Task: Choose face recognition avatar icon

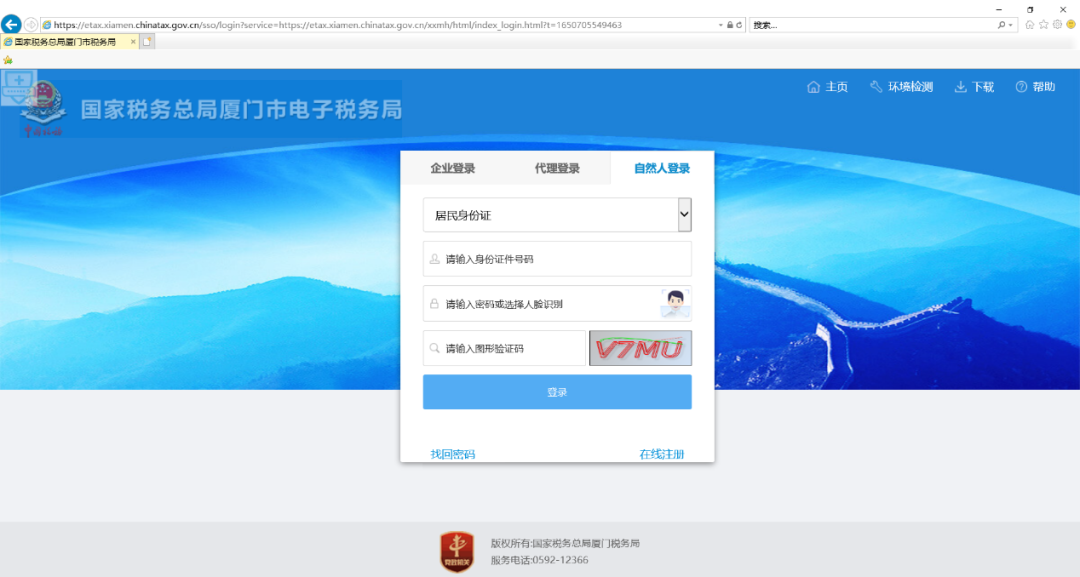Action: click(x=675, y=304)
